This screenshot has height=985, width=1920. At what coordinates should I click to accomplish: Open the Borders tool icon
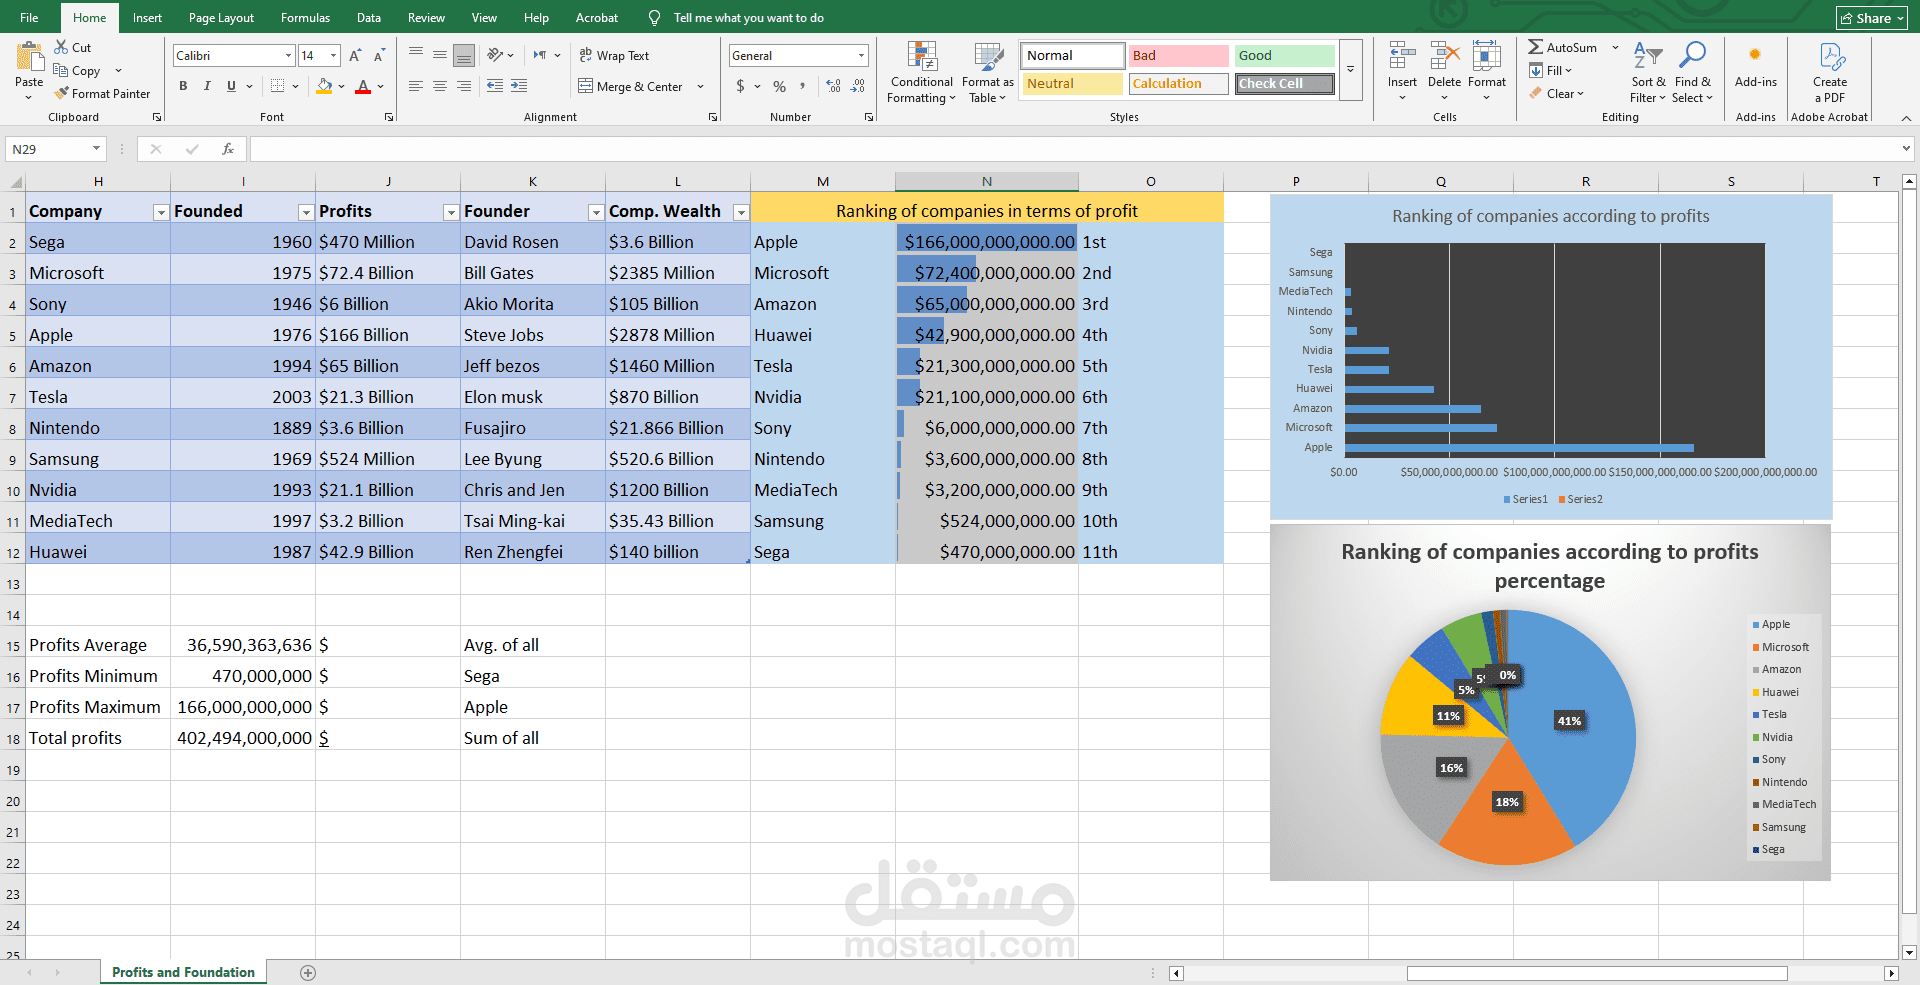click(278, 86)
